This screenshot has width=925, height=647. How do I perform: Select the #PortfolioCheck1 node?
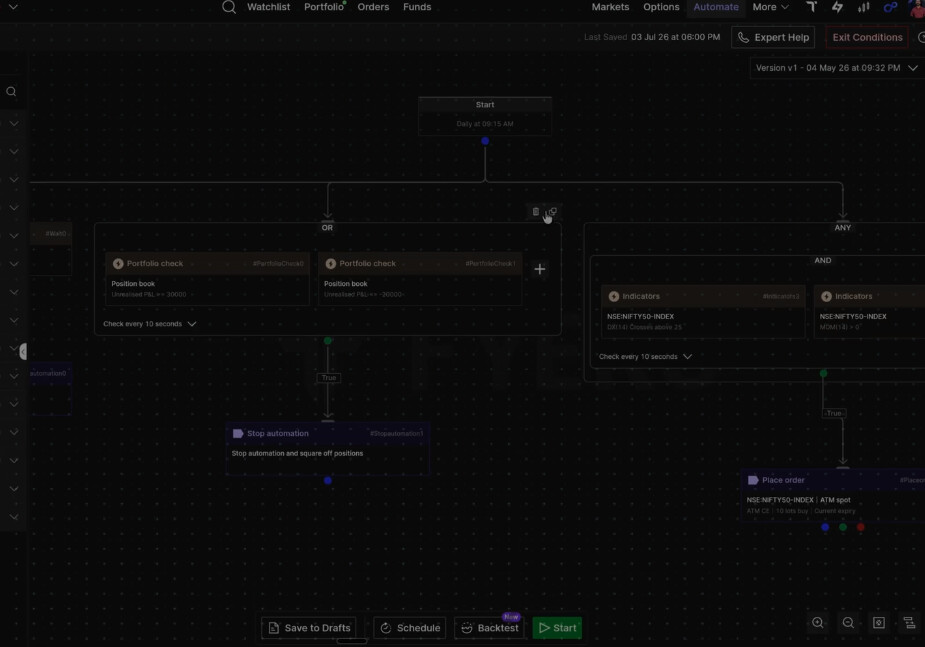419,279
